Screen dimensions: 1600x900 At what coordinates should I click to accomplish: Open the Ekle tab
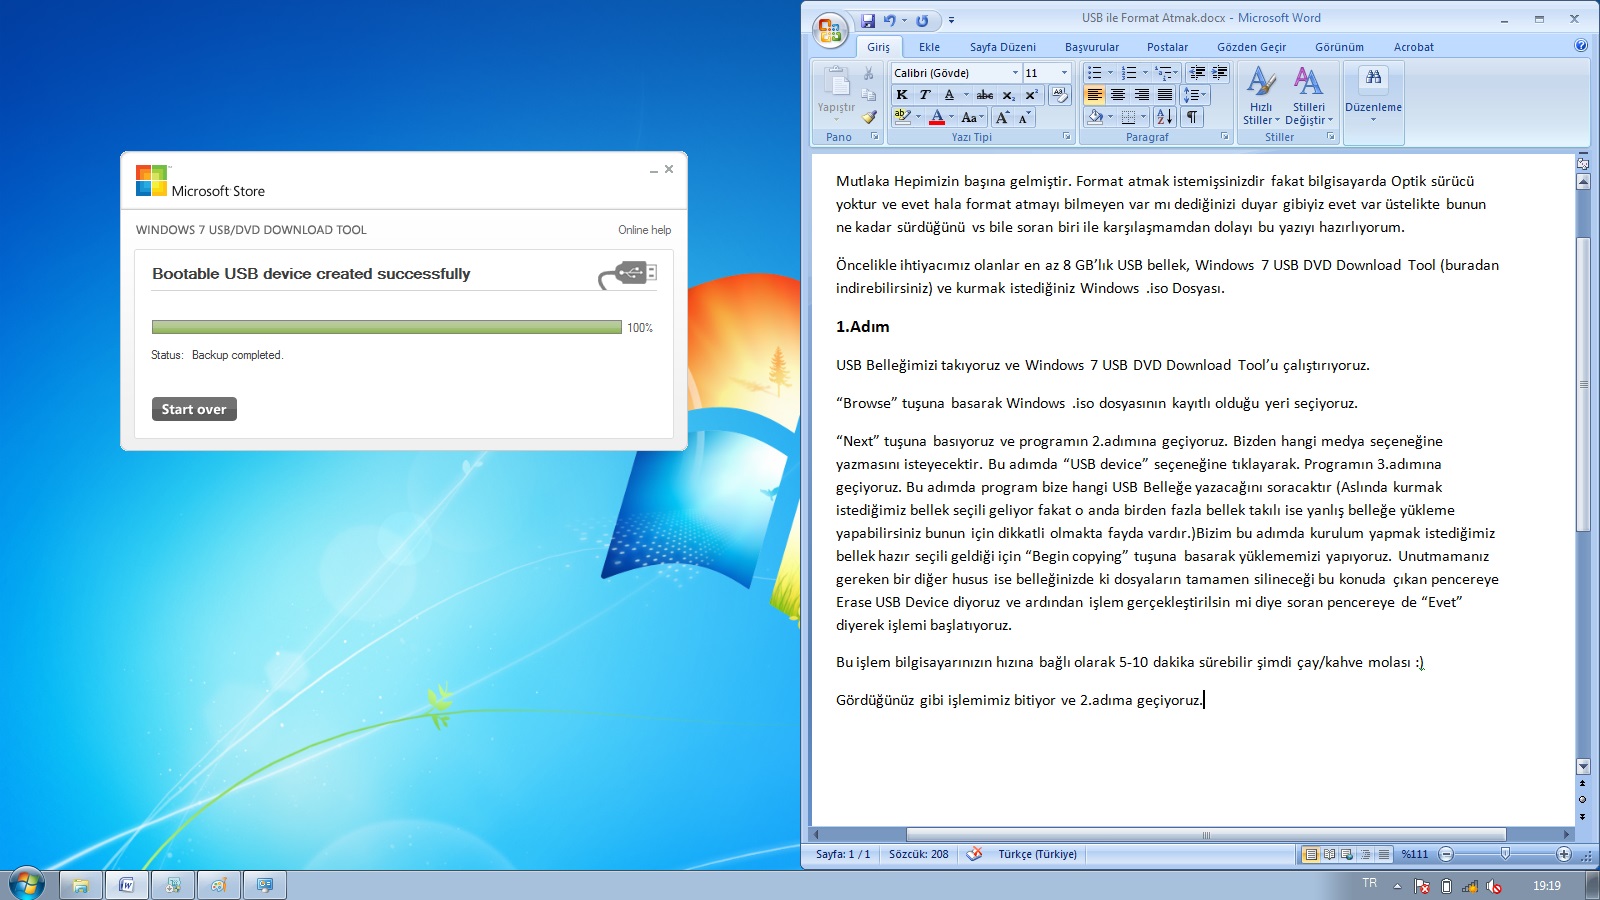[929, 47]
